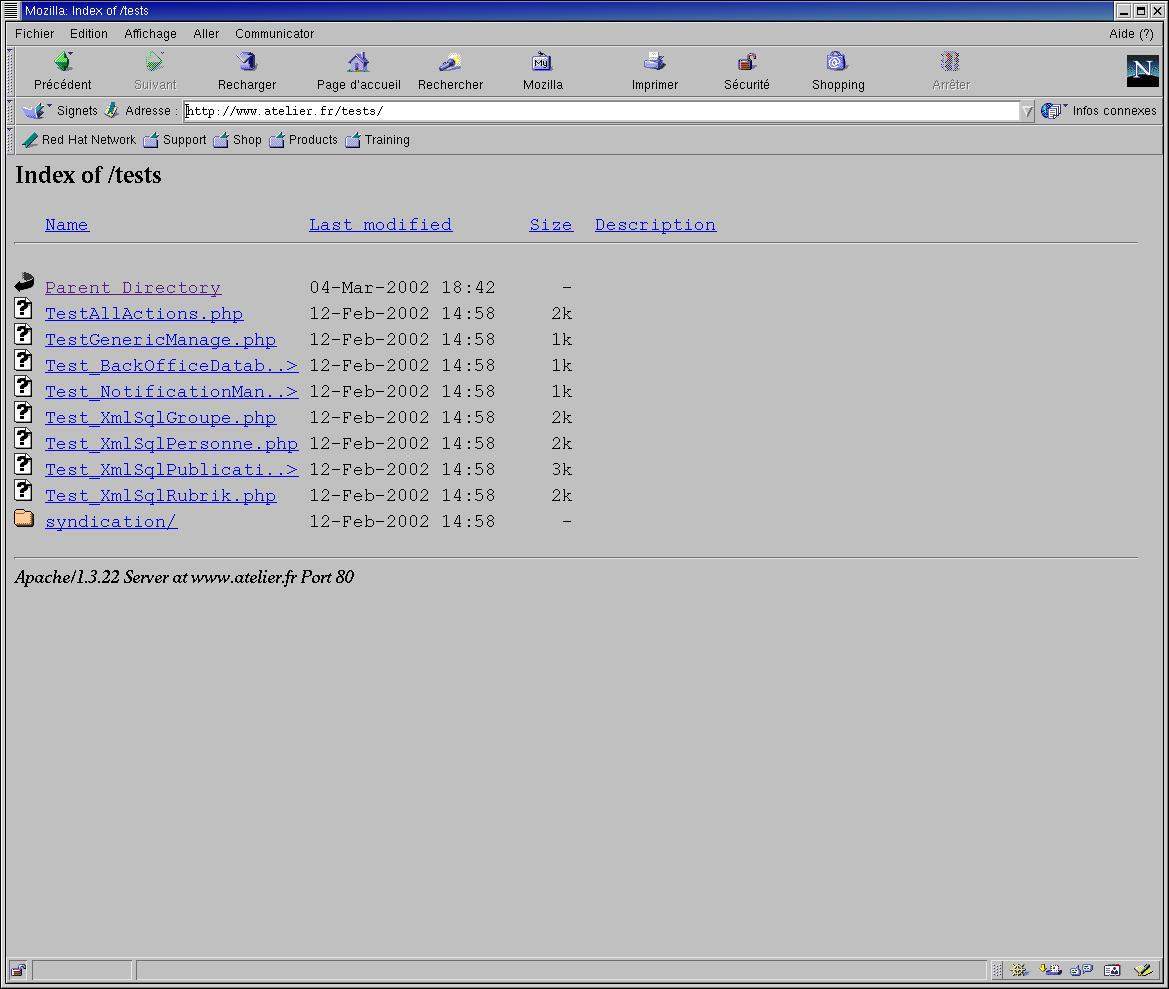Open the Affichage menu
The image size is (1169, 989).
point(150,33)
